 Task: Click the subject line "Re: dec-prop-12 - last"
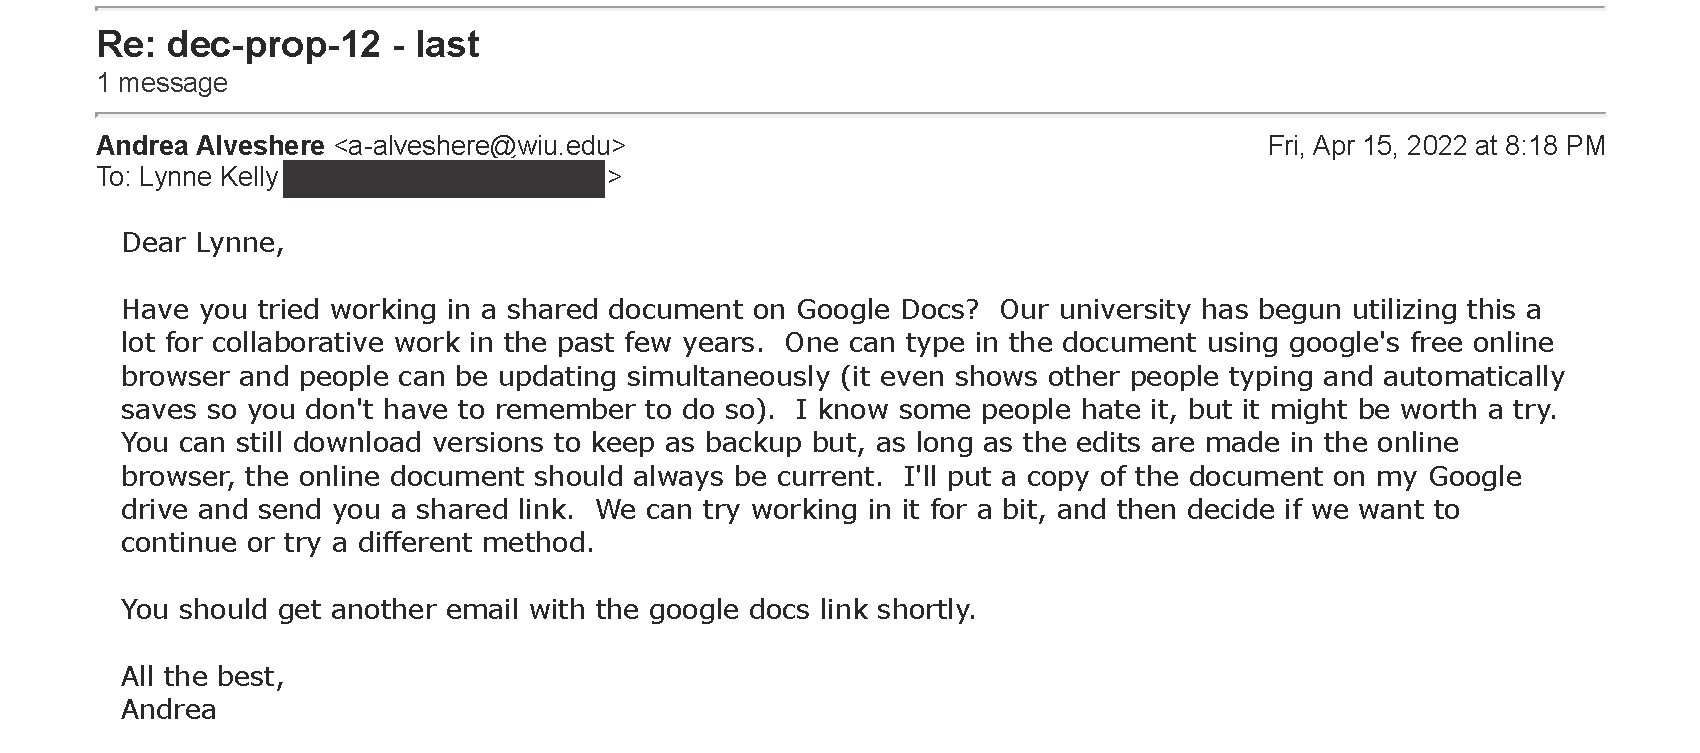pos(288,44)
